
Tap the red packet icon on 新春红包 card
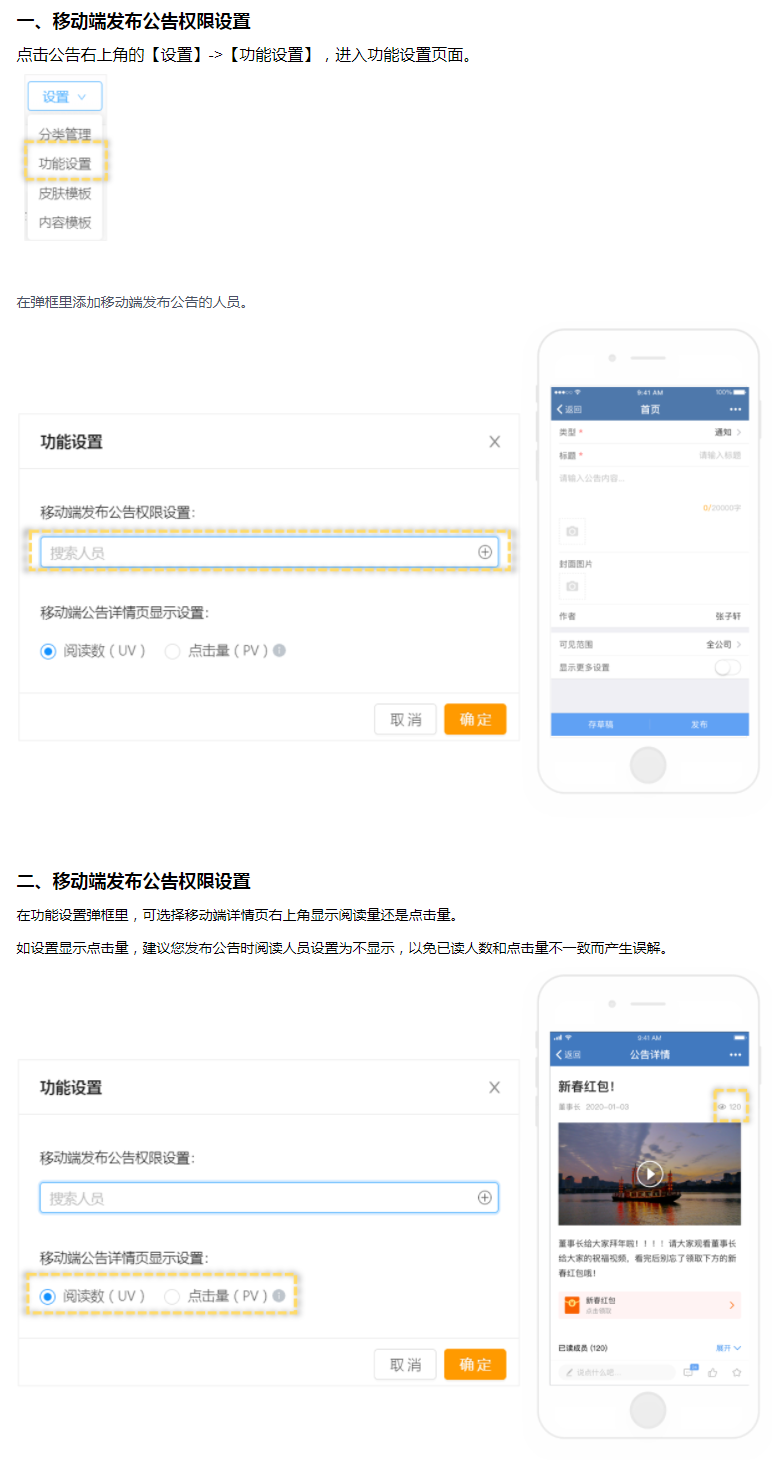point(572,1304)
